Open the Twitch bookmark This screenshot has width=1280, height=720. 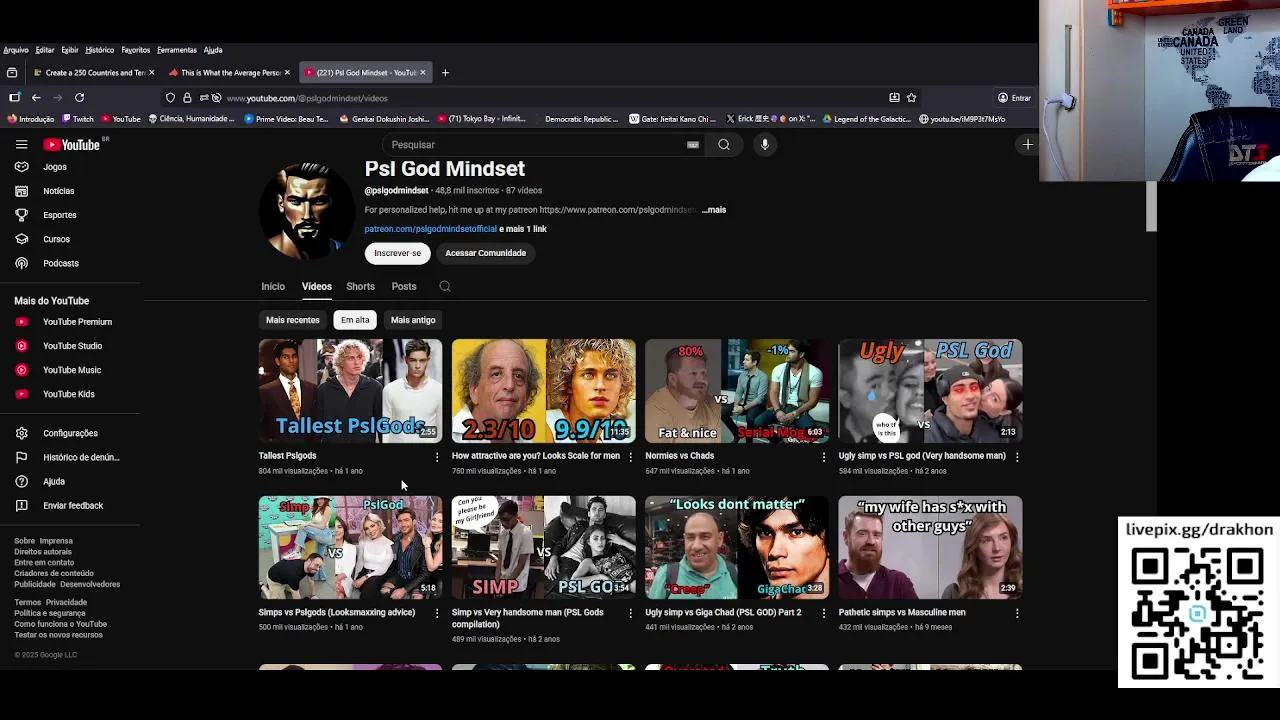[77, 119]
